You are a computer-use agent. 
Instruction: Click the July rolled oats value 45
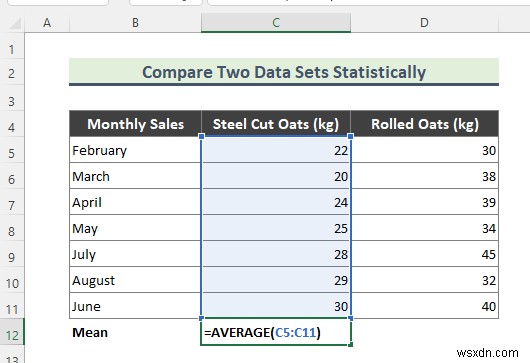coord(425,254)
